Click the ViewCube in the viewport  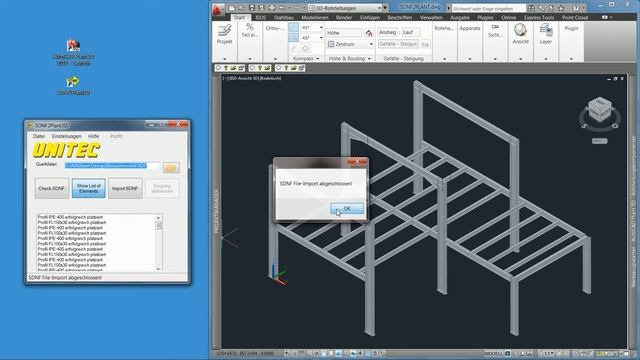[600, 109]
